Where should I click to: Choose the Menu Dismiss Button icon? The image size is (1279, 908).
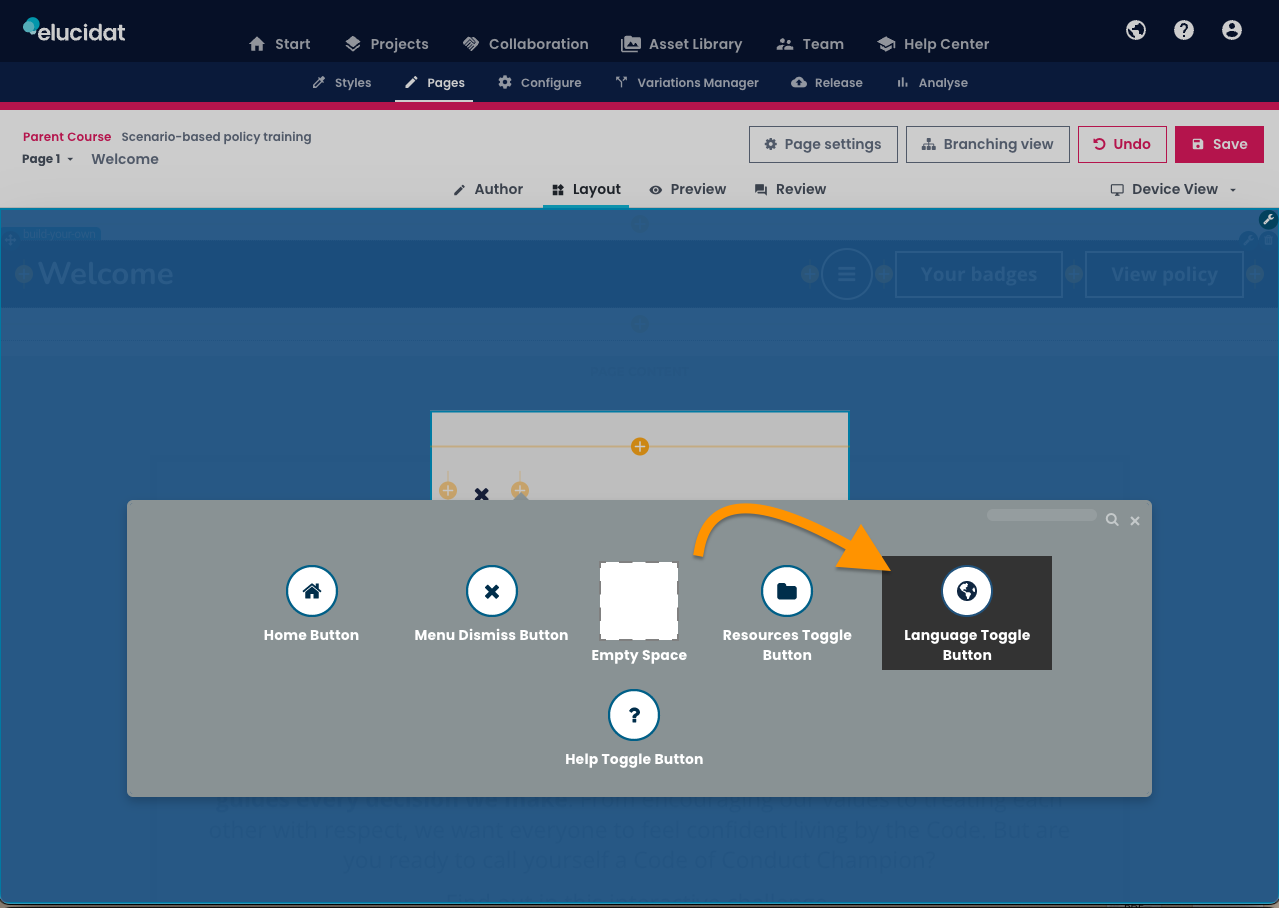coord(491,592)
